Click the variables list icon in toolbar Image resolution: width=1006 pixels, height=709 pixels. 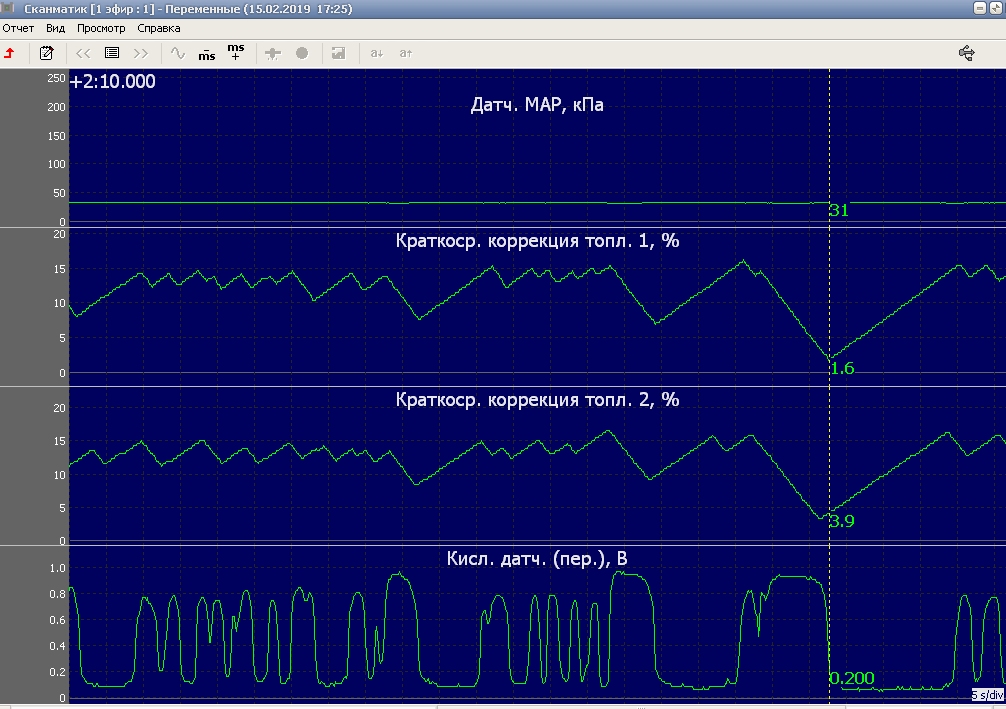pos(112,53)
